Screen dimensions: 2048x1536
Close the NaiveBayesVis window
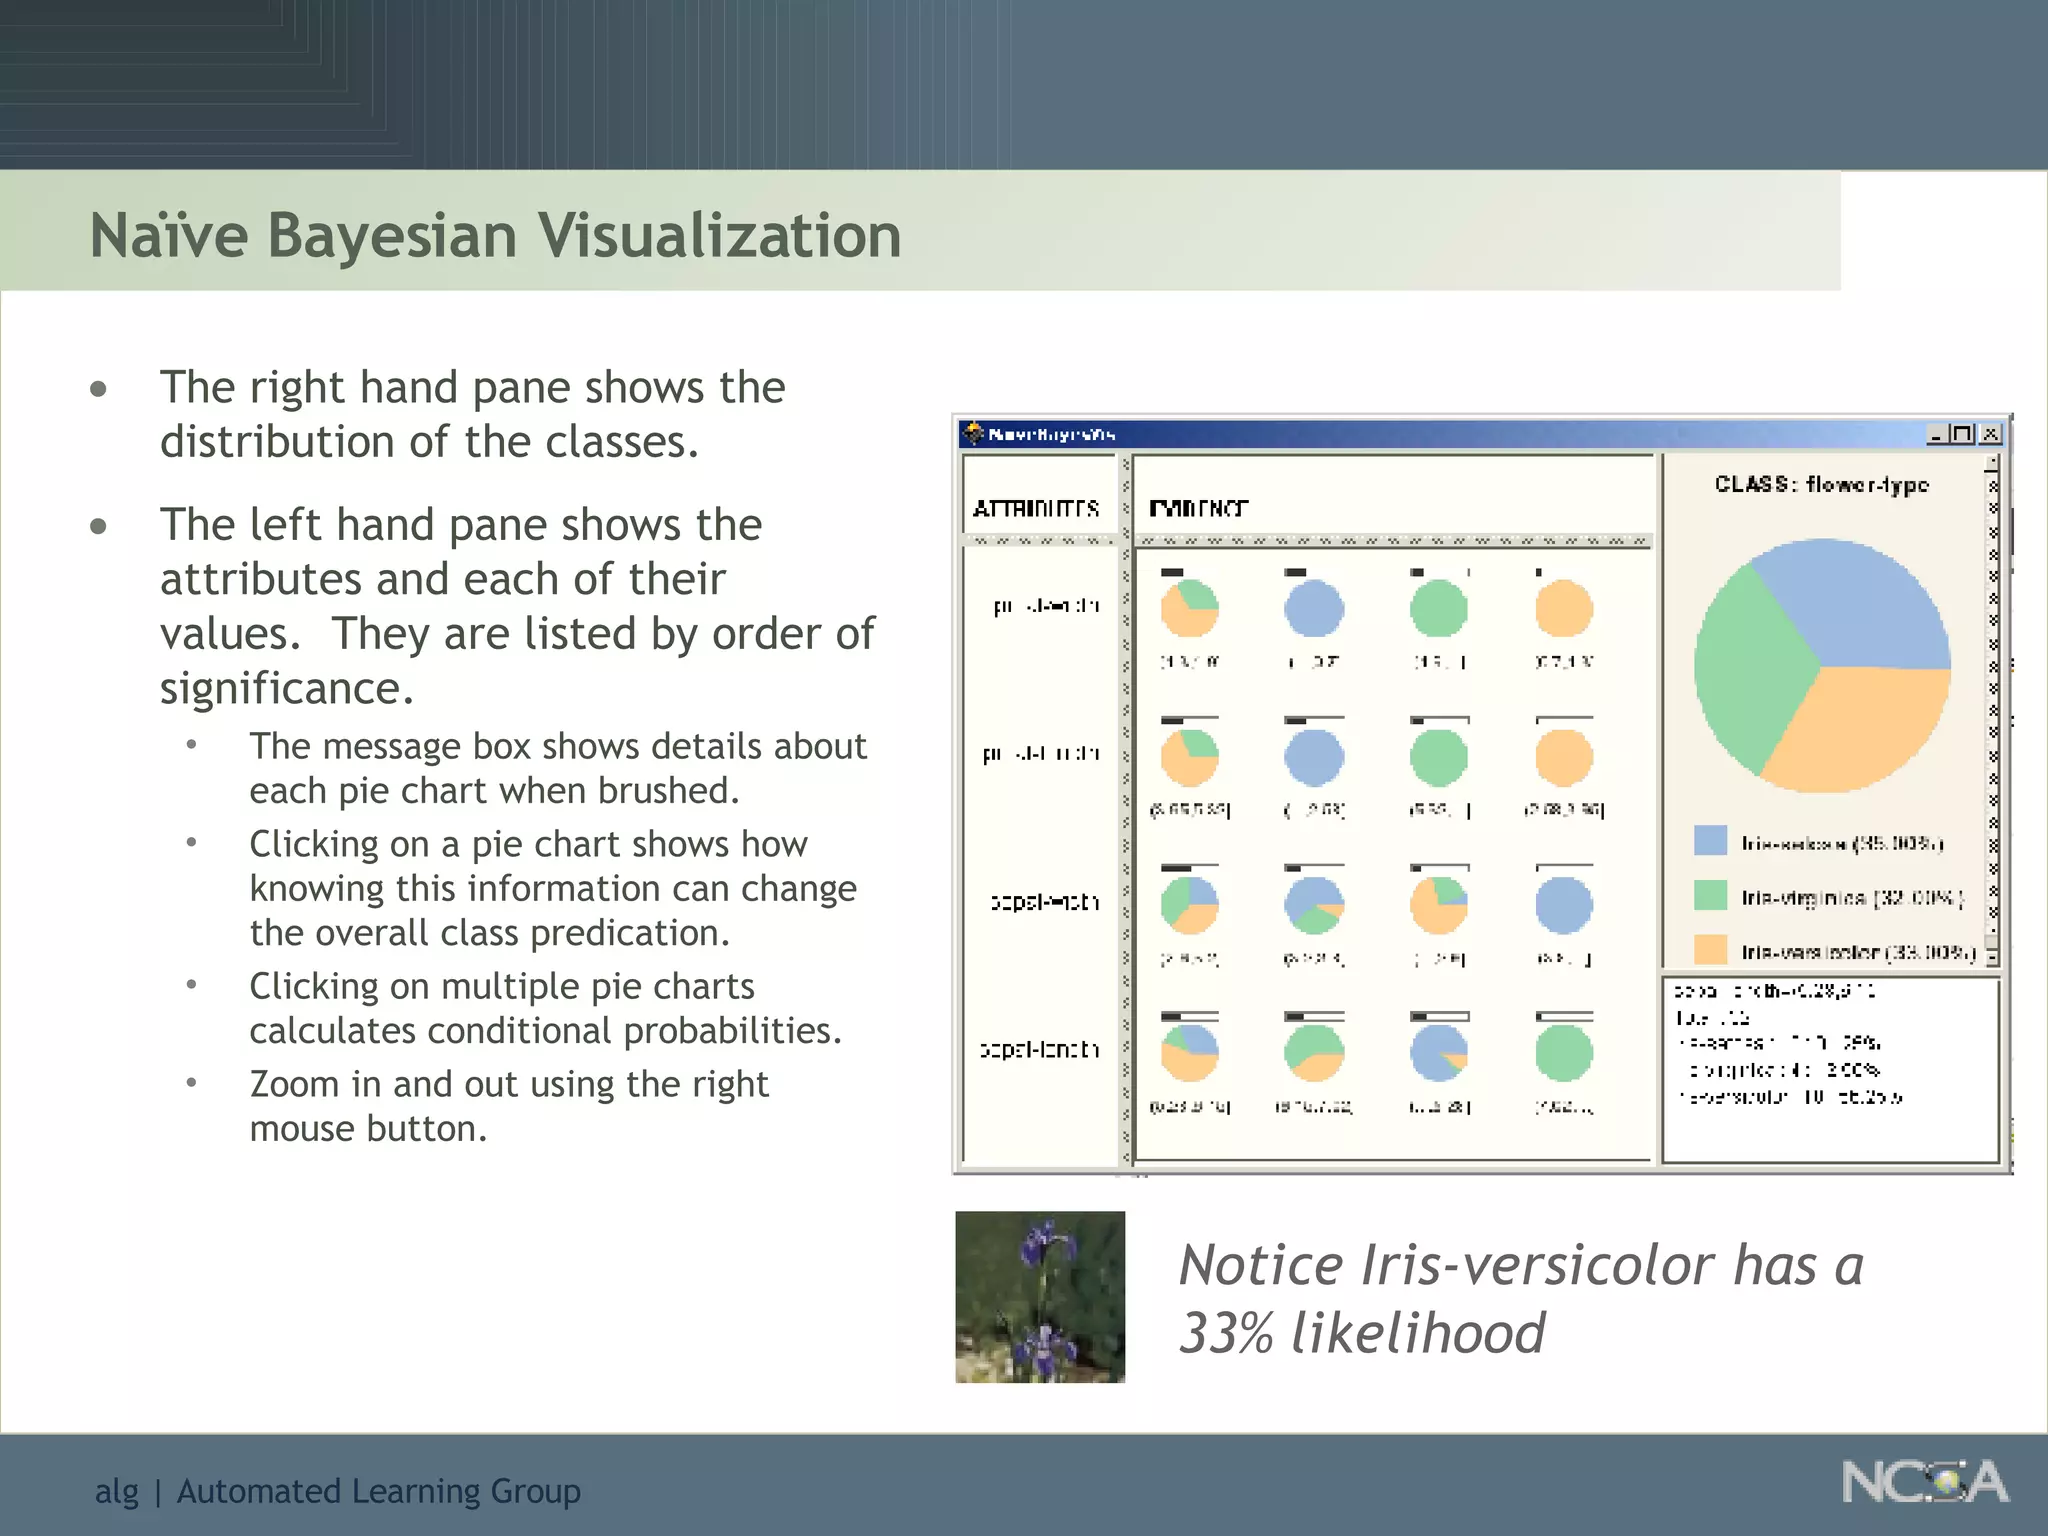pyautogui.click(x=1990, y=434)
